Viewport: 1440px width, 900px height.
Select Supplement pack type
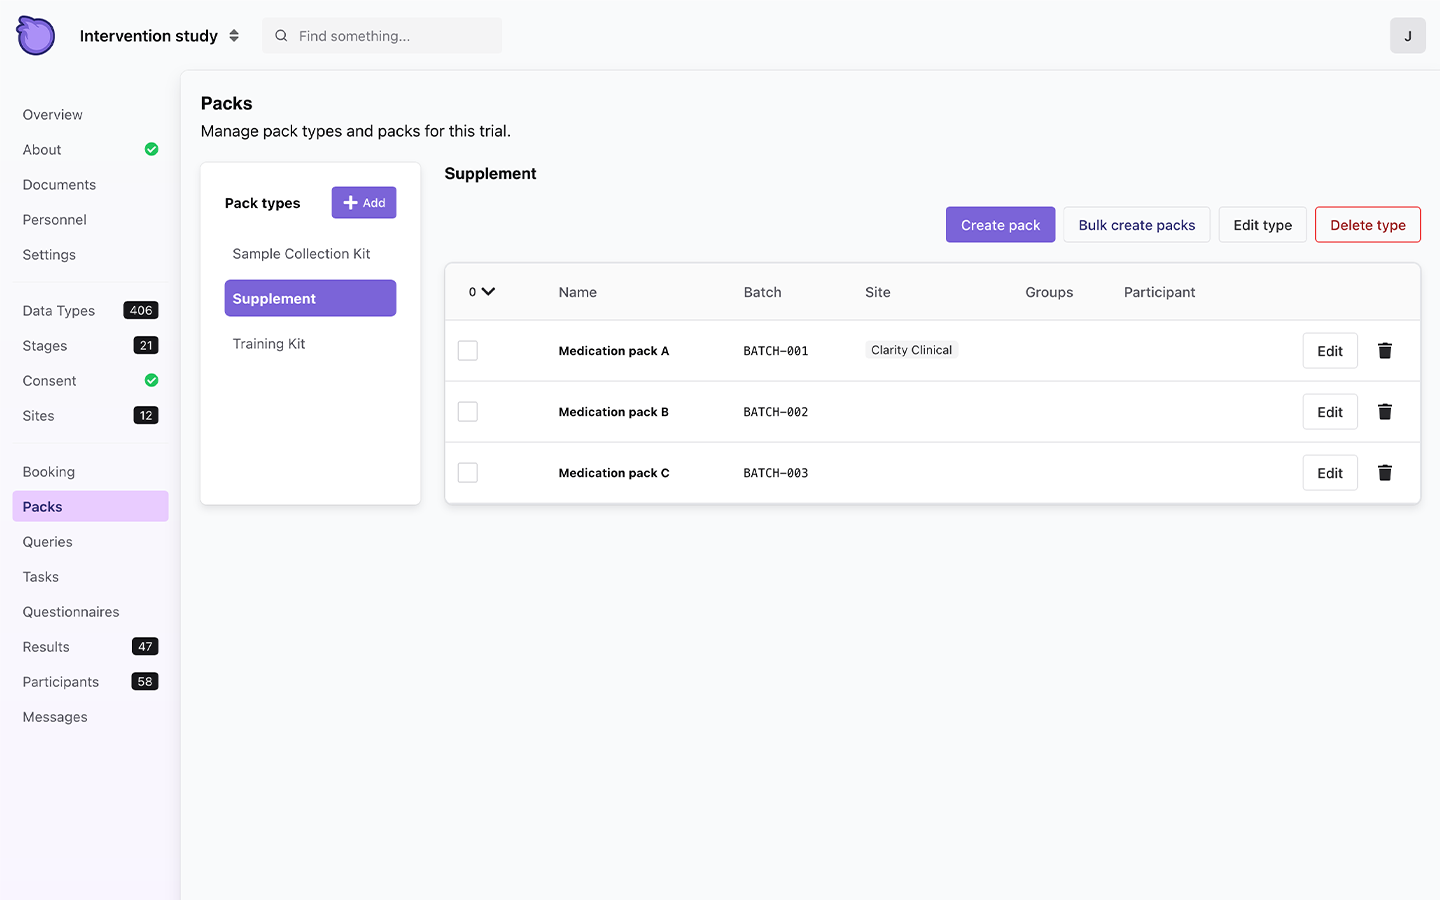[x=310, y=298]
